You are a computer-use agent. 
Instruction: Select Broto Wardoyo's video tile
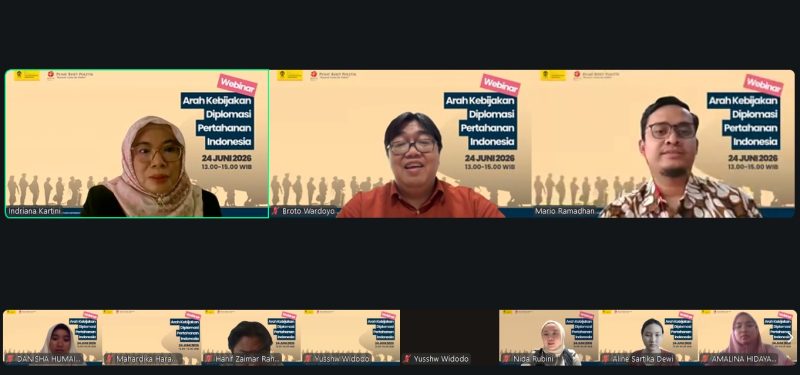coord(401,144)
